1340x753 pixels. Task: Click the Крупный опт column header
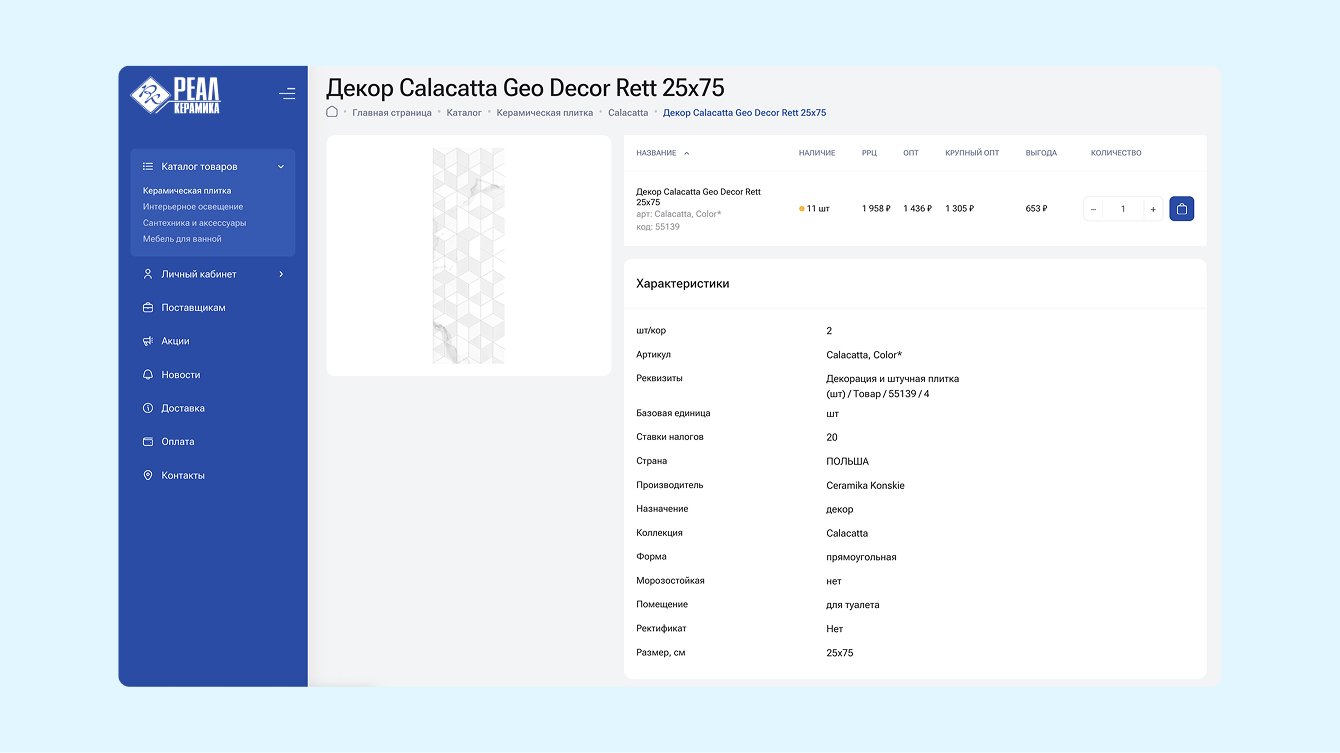coord(972,153)
